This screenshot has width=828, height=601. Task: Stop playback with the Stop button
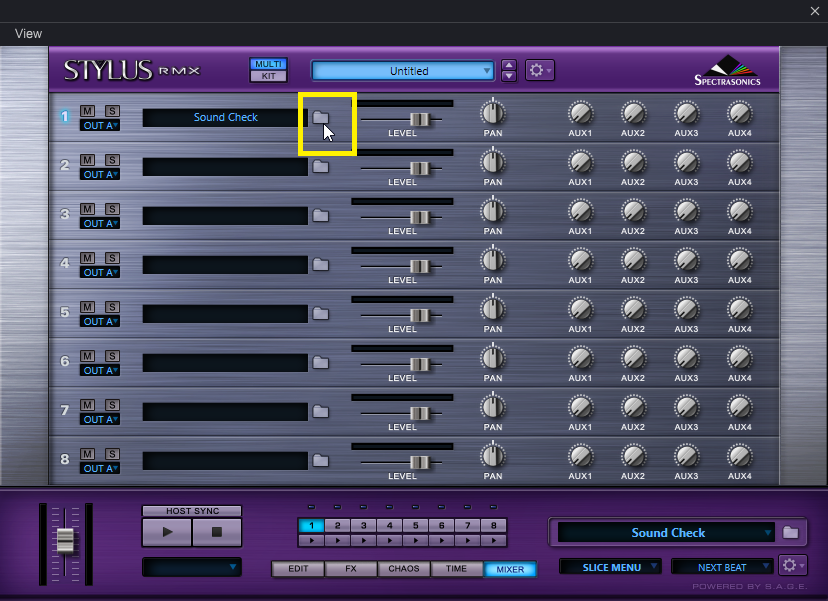[x=217, y=532]
